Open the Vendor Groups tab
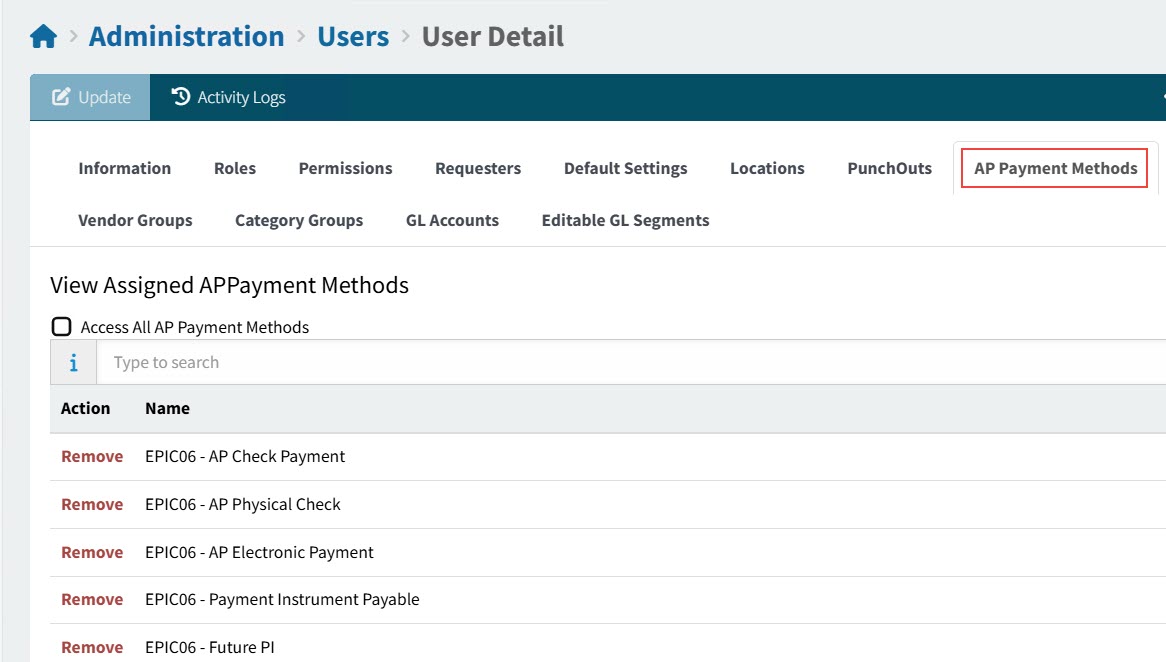The width and height of the screenshot is (1166, 662). [135, 220]
